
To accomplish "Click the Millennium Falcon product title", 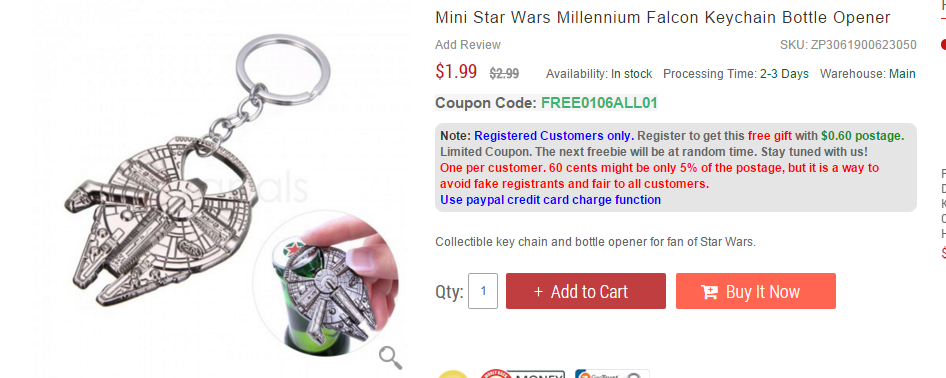I will [662, 17].
